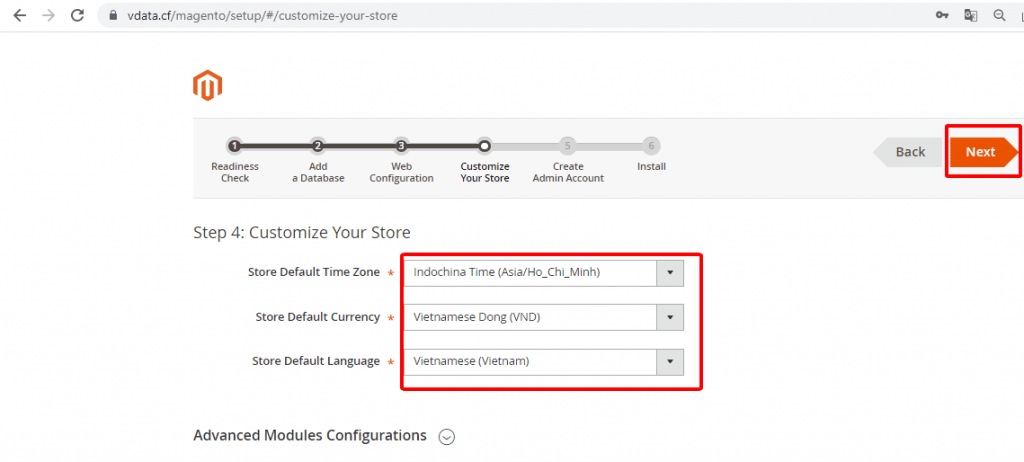Click the Customize Your Store progress marker
Screen dimensions: 1024x462
coord(485,146)
